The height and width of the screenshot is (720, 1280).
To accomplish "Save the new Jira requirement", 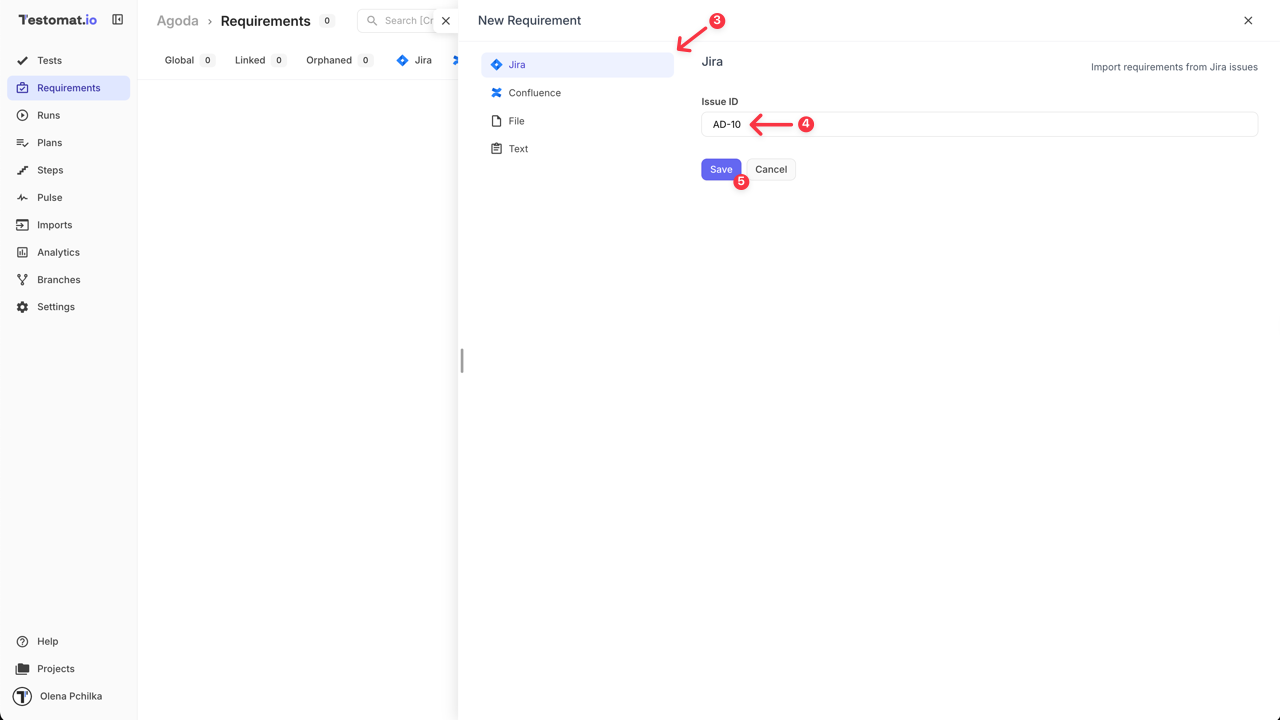I will (721, 169).
